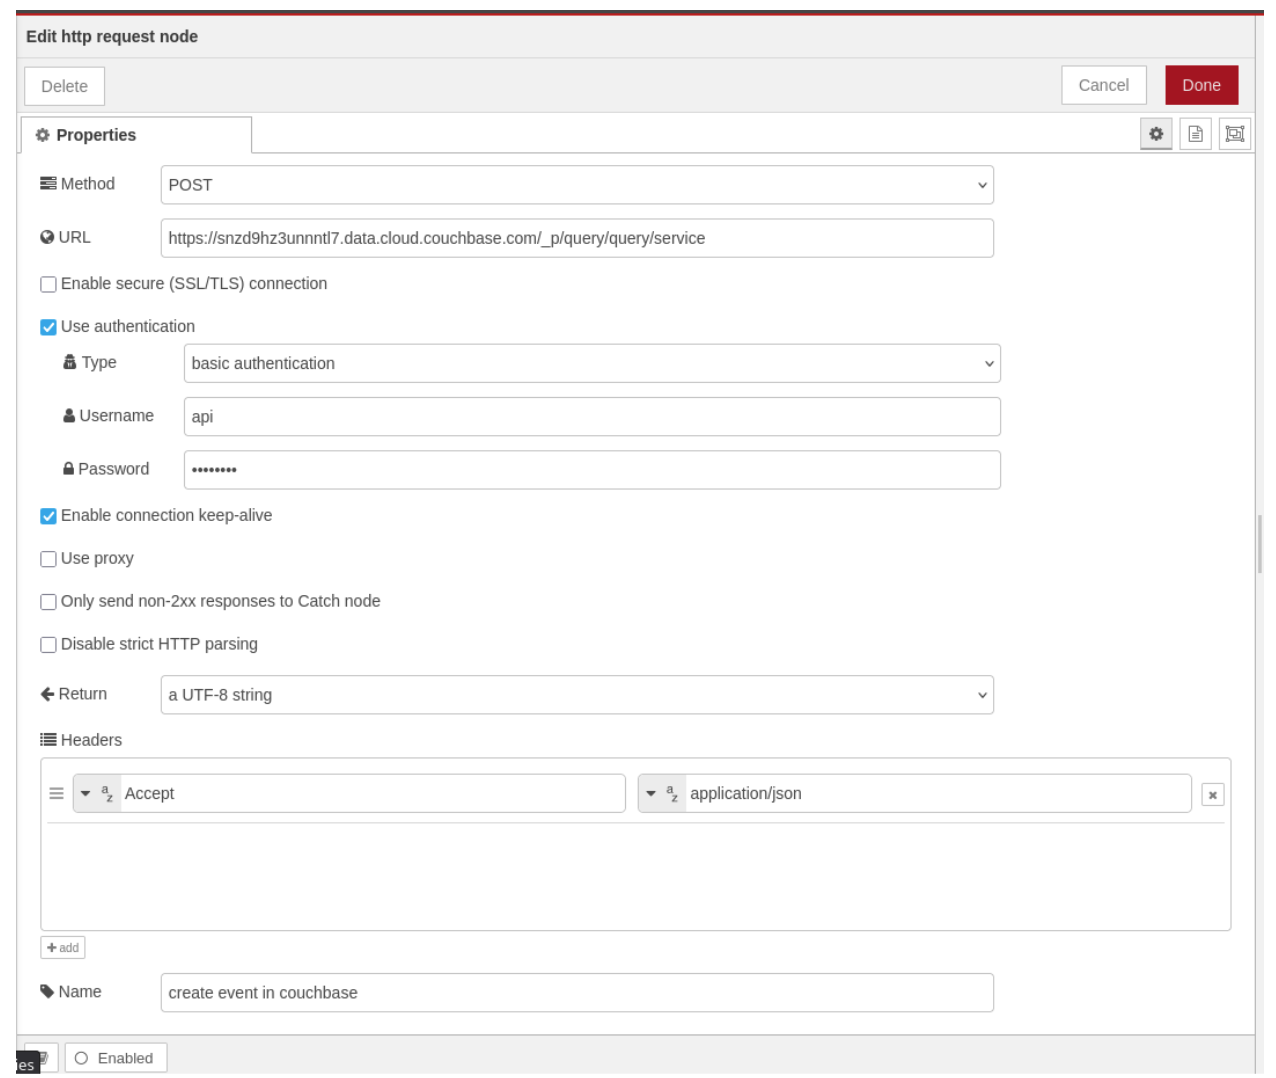Click the Cancel button
The height and width of the screenshot is (1078, 1276).
1103,86
